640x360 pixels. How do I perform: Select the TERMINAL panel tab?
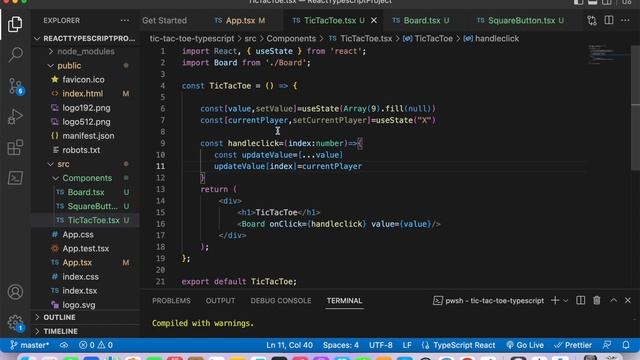pyautogui.click(x=344, y=301)
